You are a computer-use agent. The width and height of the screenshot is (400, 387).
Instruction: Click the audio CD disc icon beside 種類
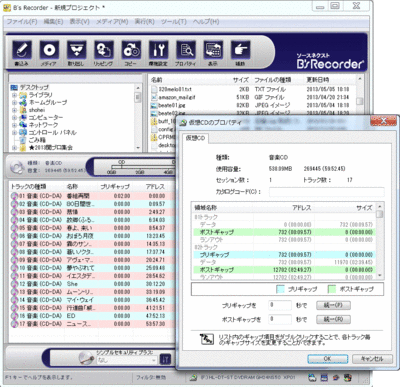point(17,167)
